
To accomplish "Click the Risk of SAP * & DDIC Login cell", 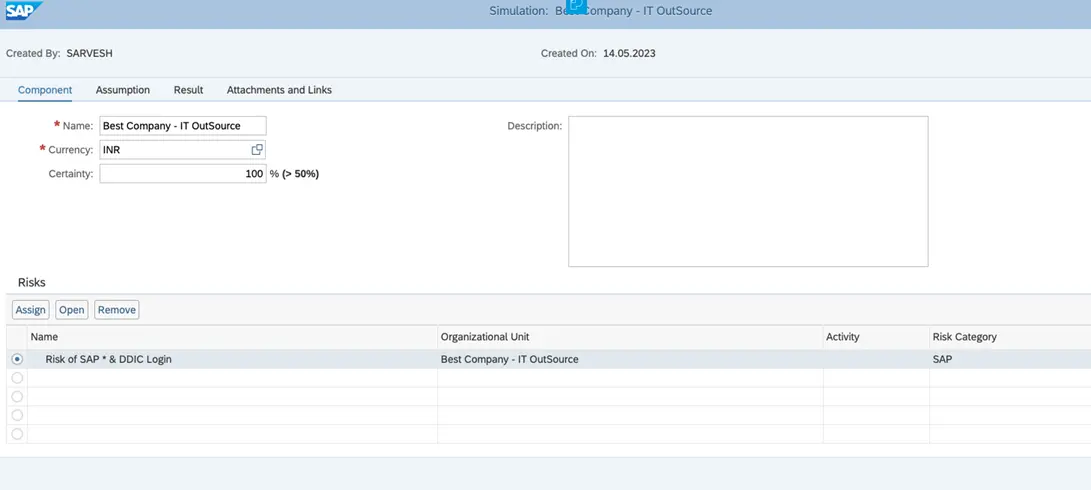I will point(108,359).
